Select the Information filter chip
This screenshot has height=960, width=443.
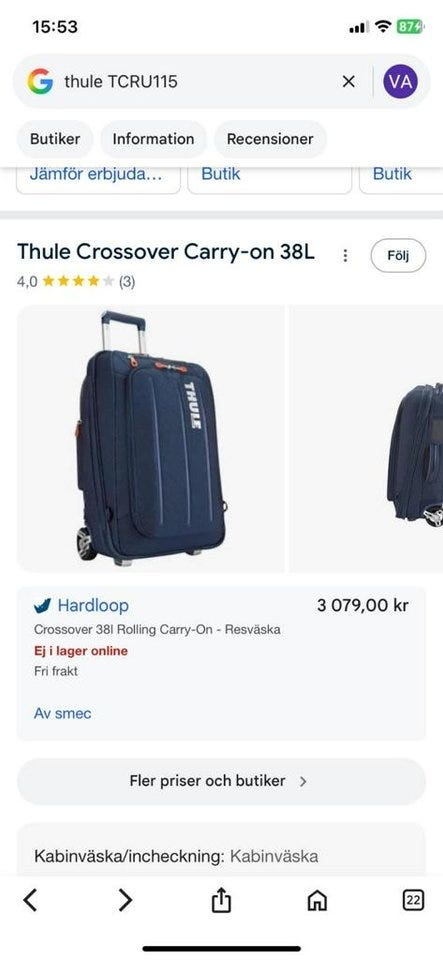154,139
